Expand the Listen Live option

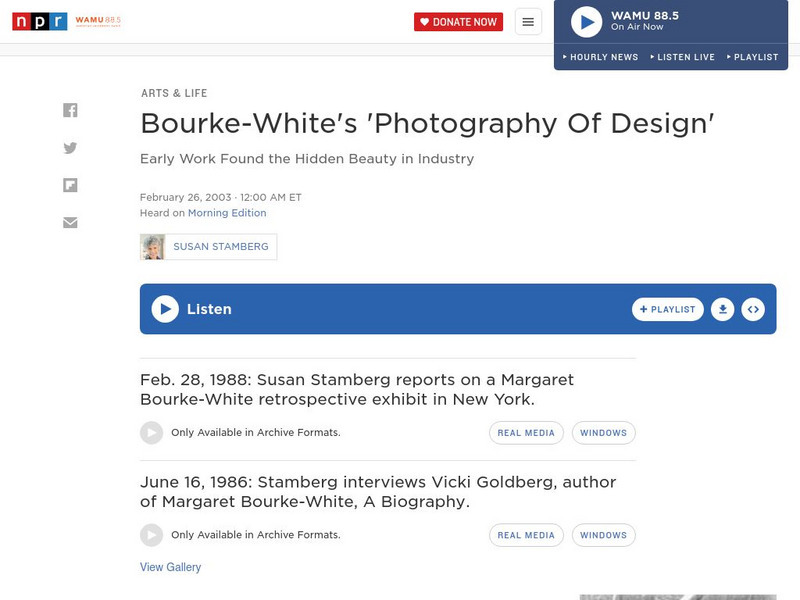tap(685, 57)
